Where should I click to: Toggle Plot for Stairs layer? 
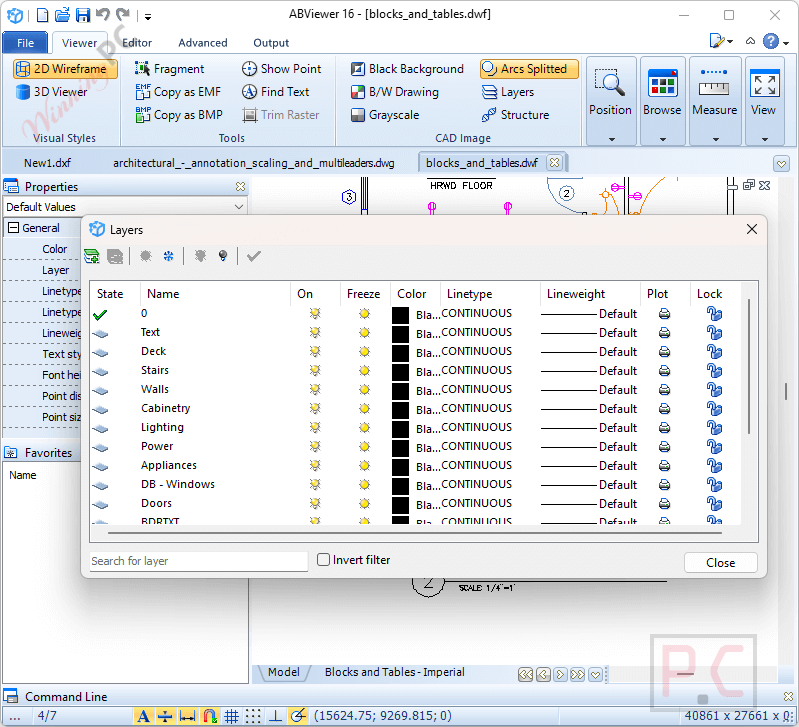664,371
